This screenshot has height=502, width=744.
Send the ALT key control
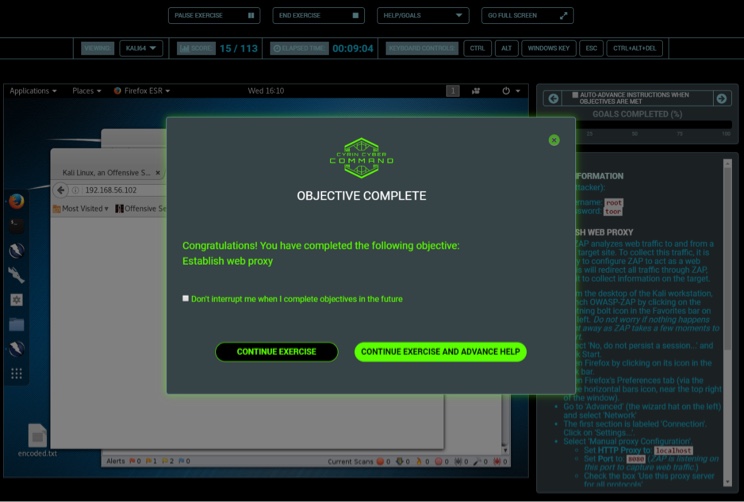tap(506, 48)
